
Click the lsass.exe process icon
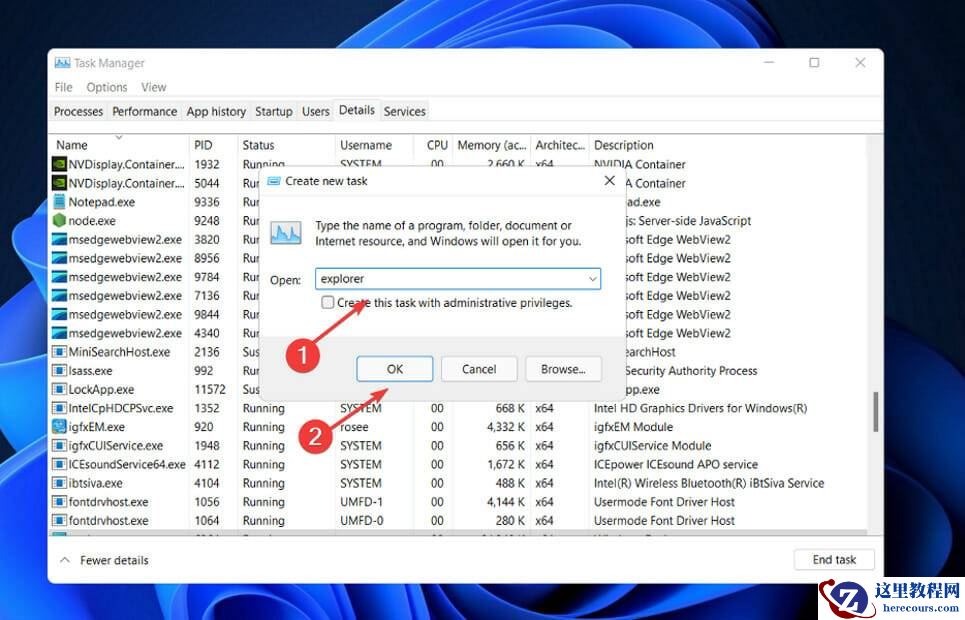(60, 370)
